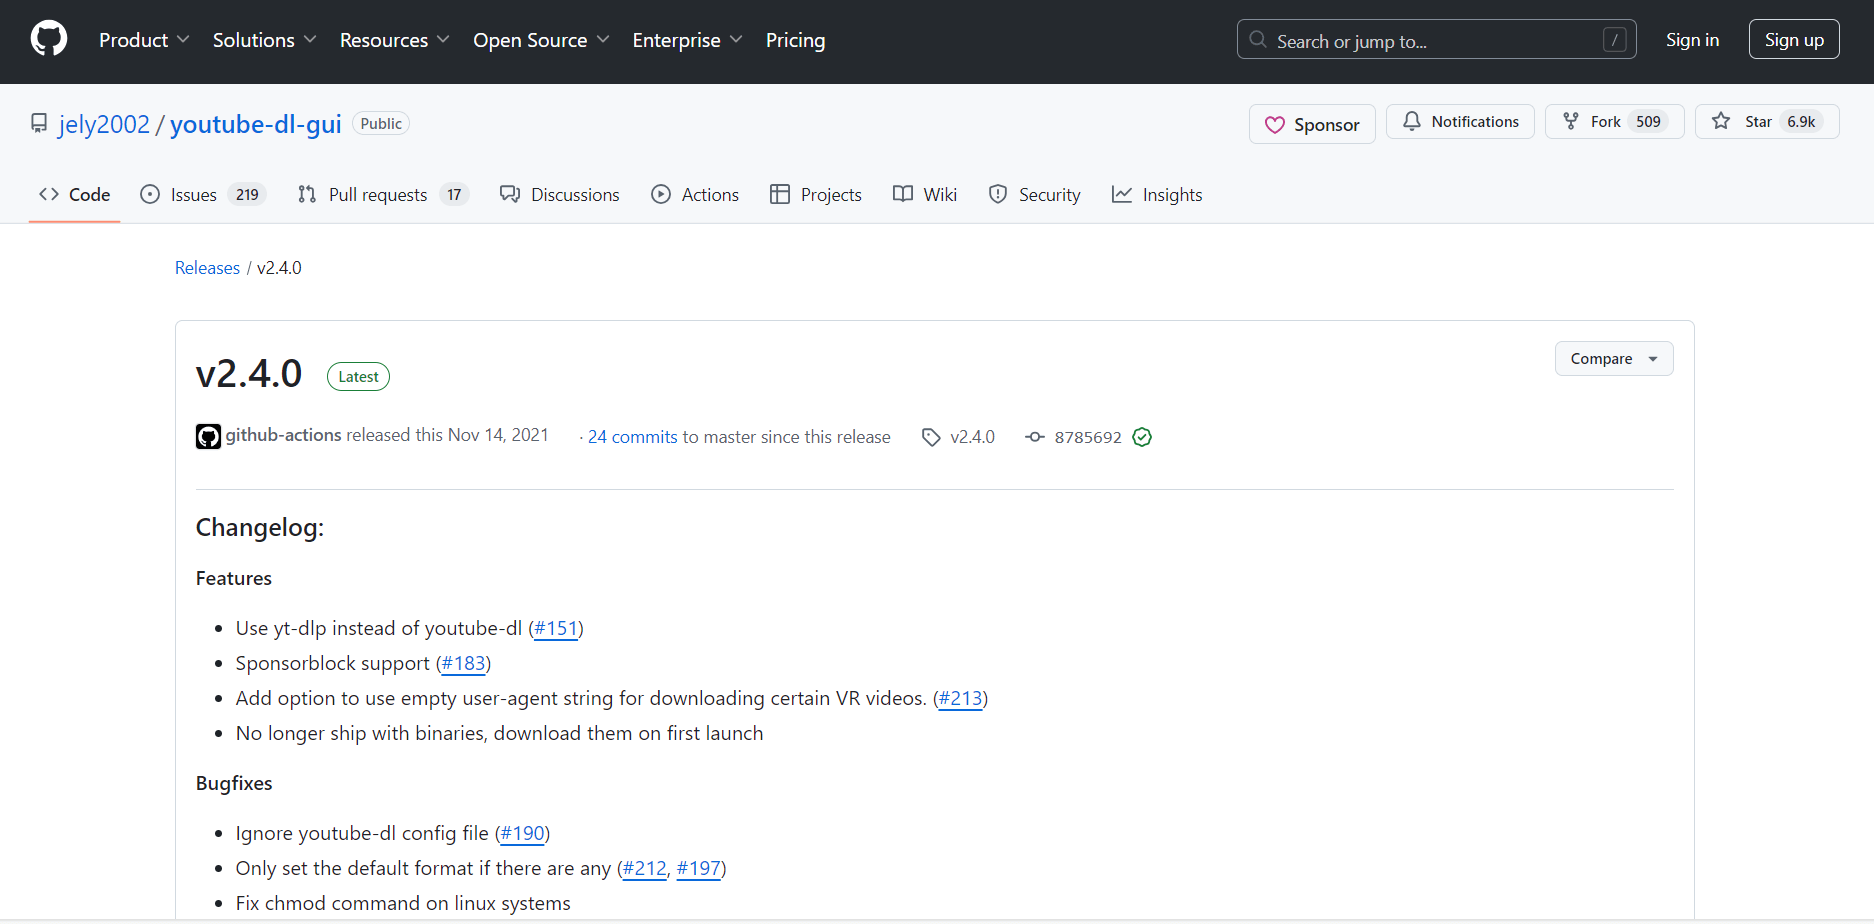Open issue #183 link

(x=464, y=663)
